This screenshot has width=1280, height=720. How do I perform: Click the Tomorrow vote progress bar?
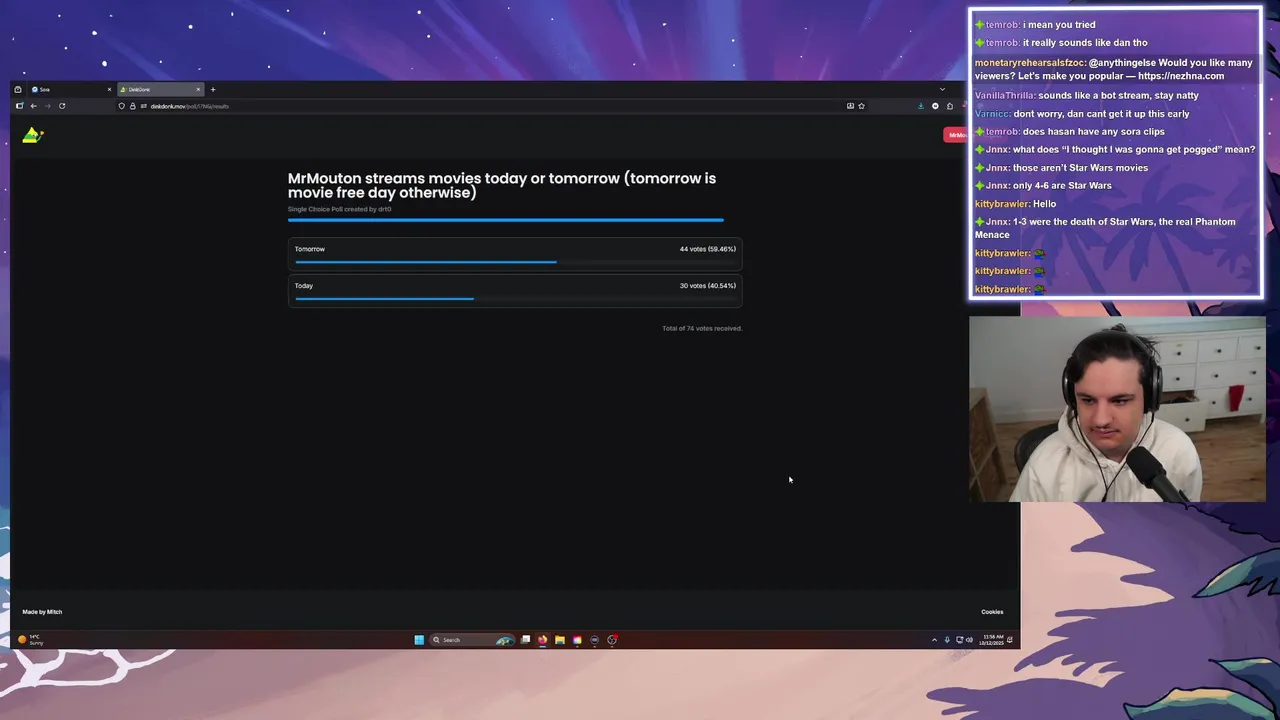click(515, 262)
